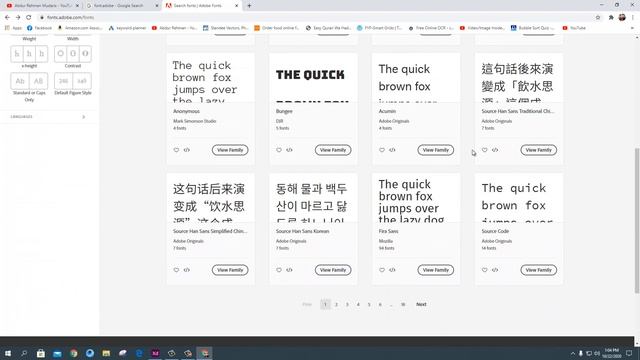Image resolution: width=640 pixels, height=360 pixels.
Task: Reload the page with browser refresh icon
Action: [29, 18]
